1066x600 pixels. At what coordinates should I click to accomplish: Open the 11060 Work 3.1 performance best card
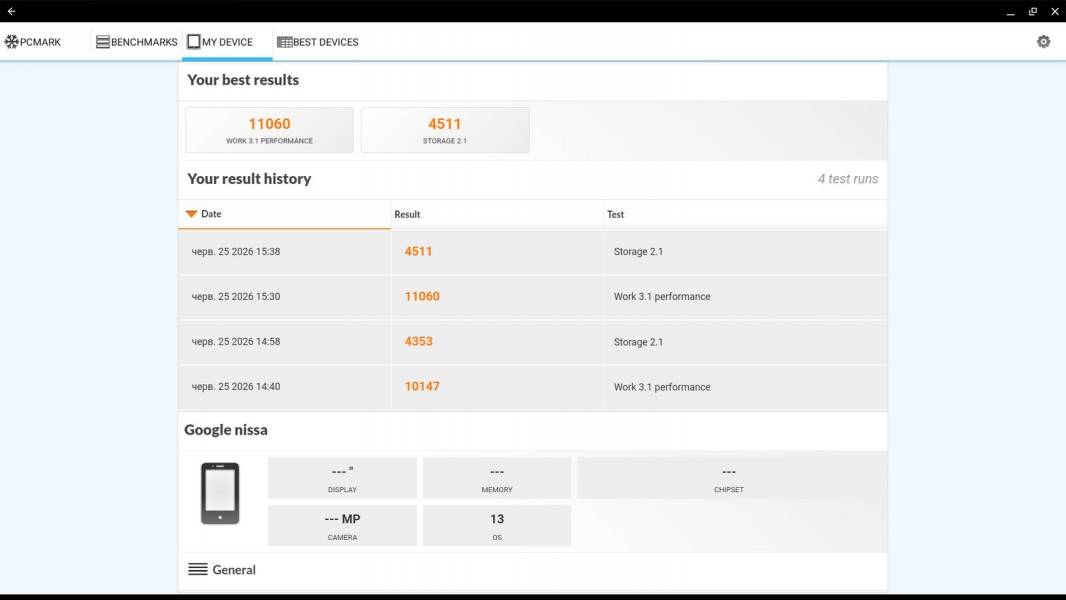pyautogui.click(x=269, y=130)
